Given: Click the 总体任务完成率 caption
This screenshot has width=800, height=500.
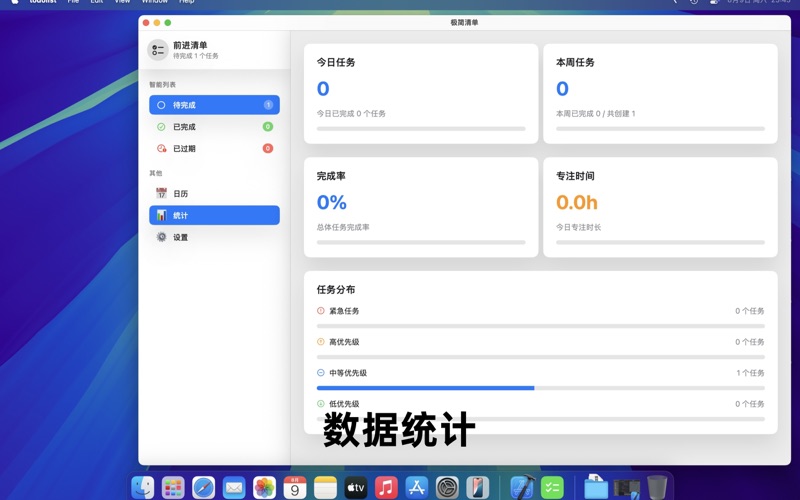Looking at the screenshot, I should (343, 228).
